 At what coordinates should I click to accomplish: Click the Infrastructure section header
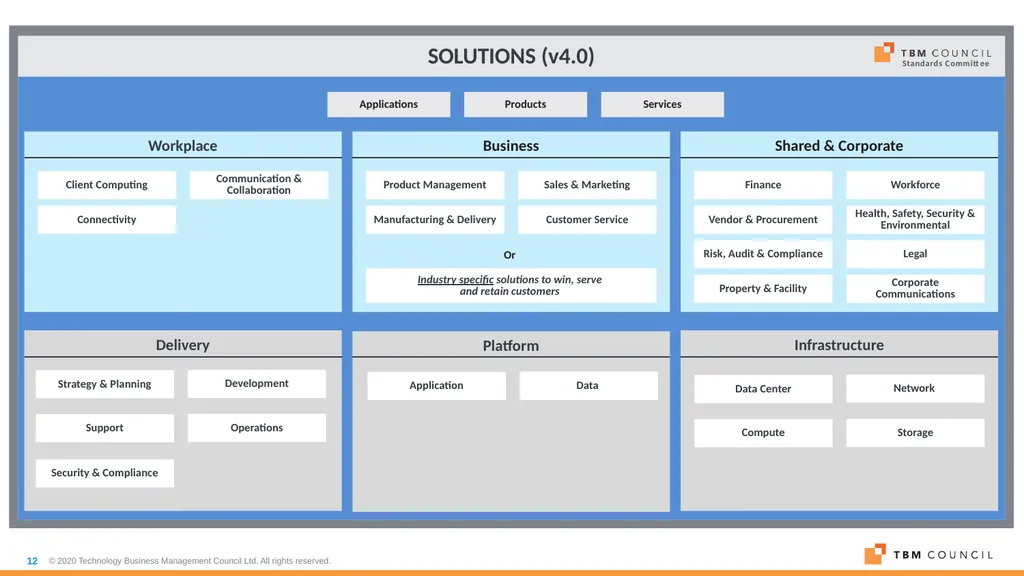pos(839,345)
